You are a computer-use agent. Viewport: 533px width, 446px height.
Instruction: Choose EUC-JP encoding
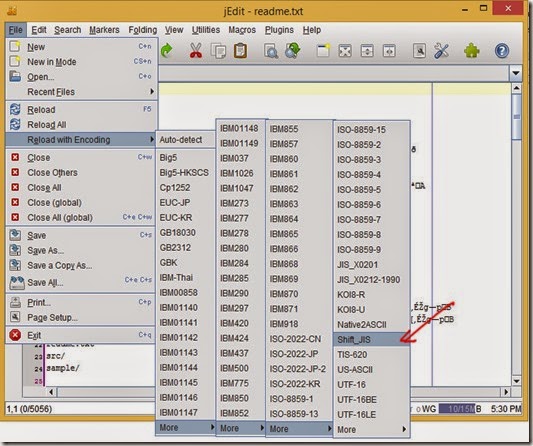coord(186,203)
